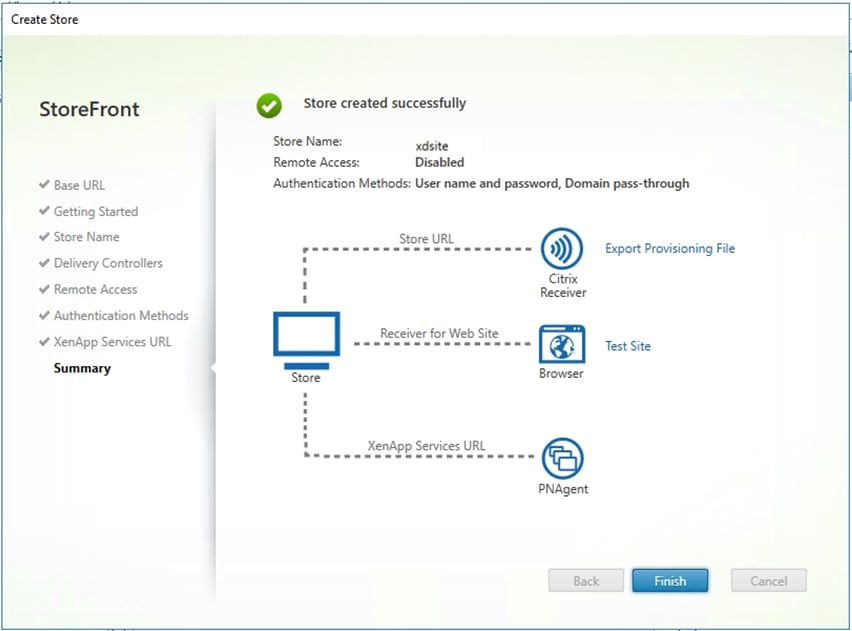Click the checkmark beside Base URL
Screen dimensions: 852x631
coord(44,185)
